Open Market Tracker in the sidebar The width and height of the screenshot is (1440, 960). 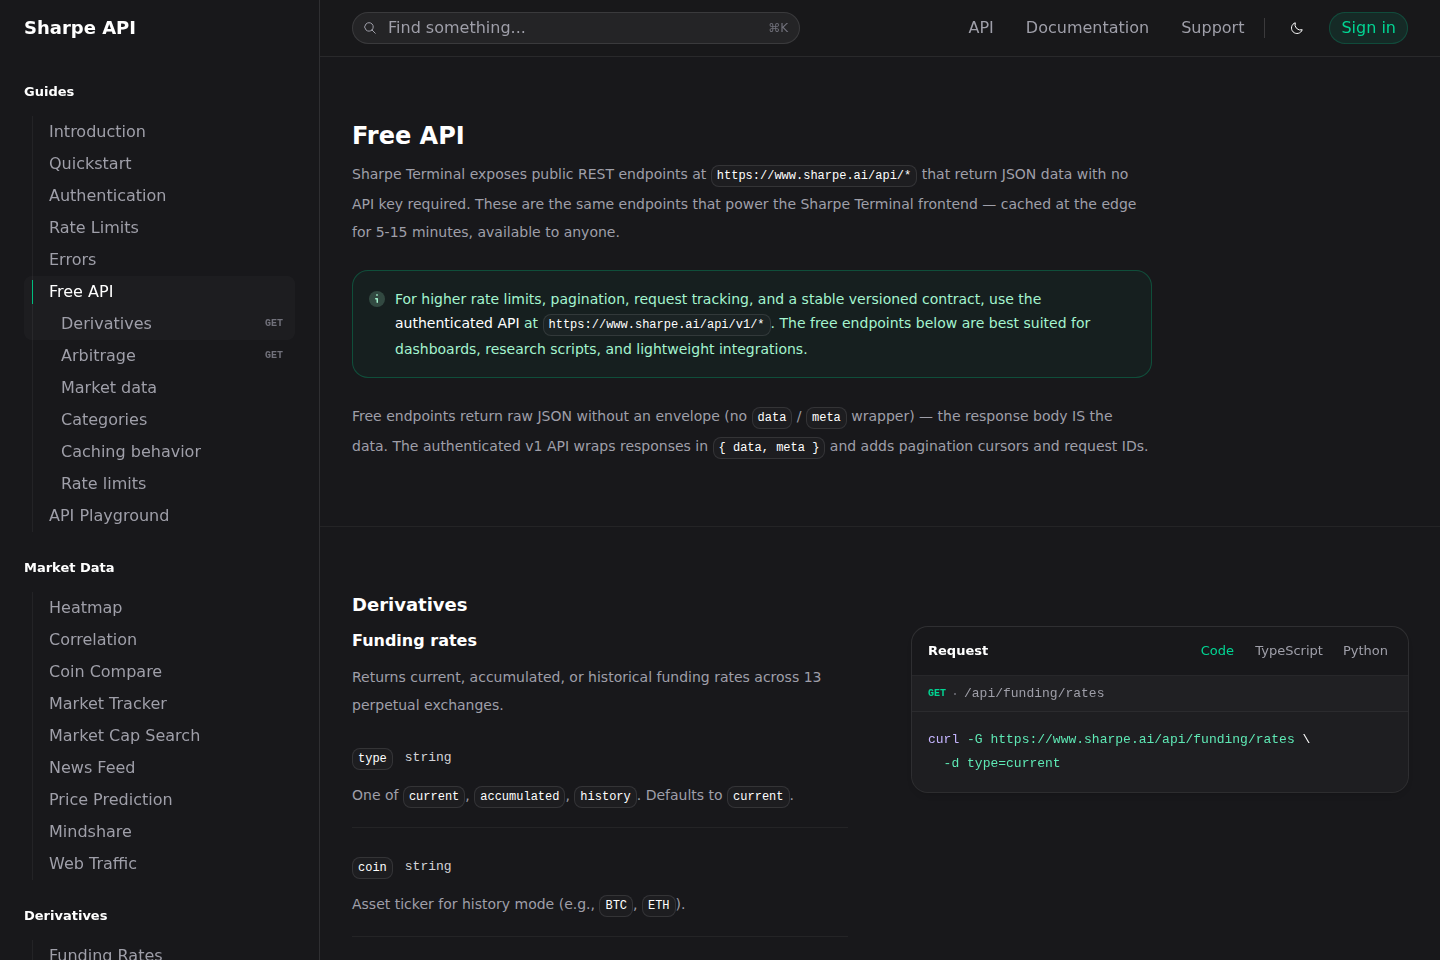[108, 703]
